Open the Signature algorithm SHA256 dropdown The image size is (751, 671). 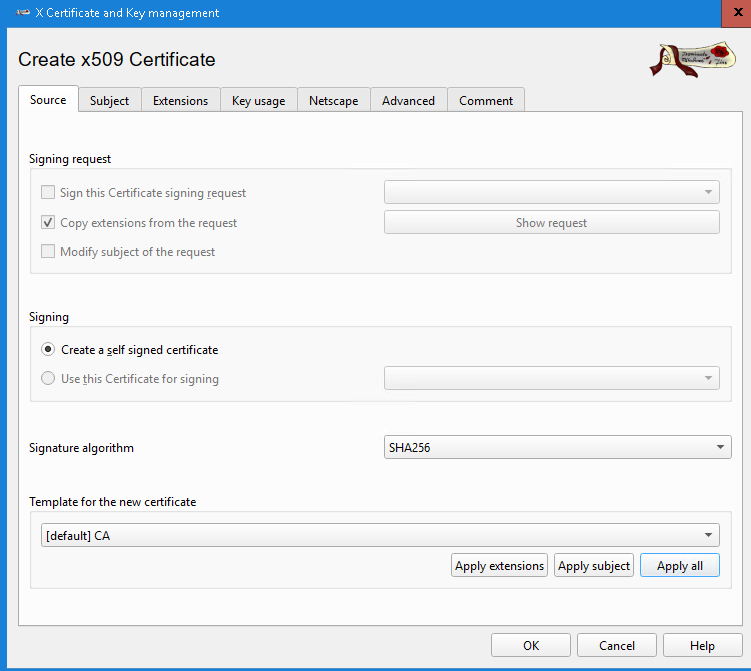[557, 448]
